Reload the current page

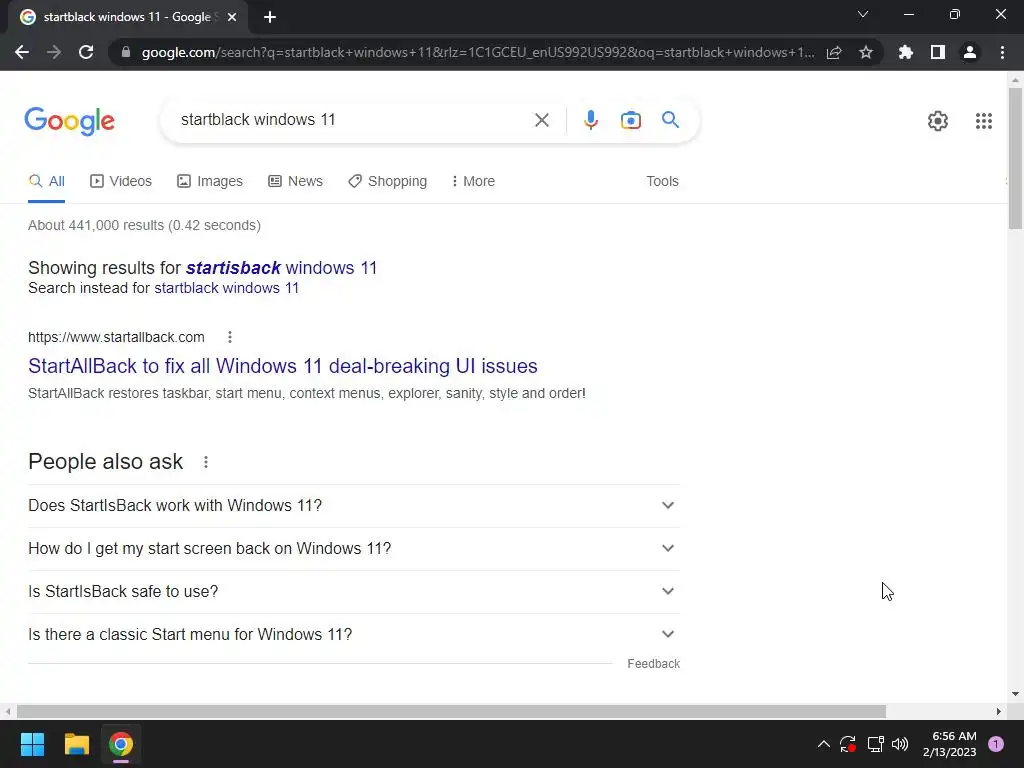(86, 52)
